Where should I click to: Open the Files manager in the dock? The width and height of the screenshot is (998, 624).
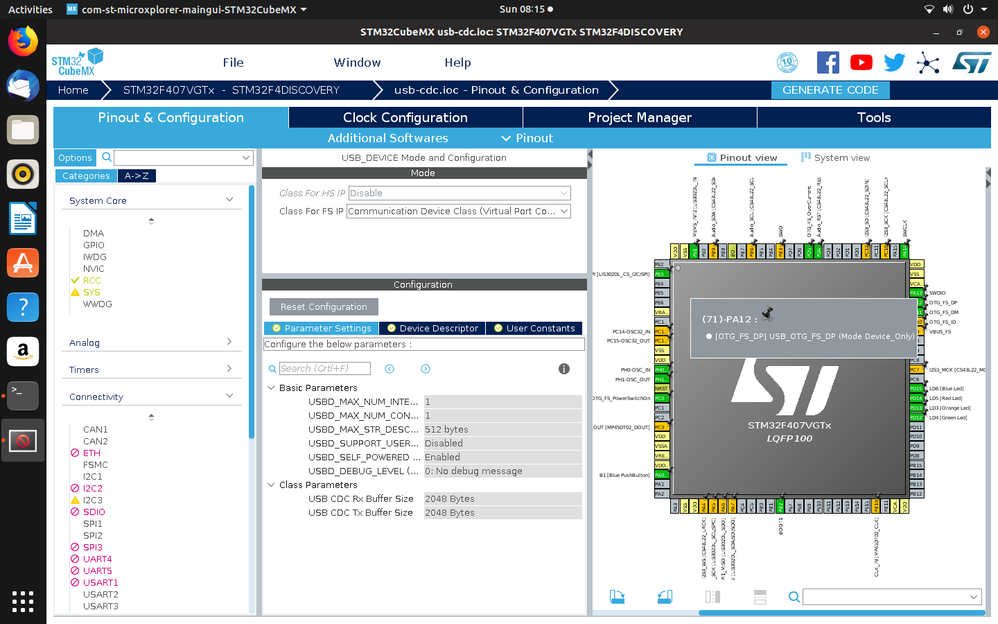[x=23, y=130]
